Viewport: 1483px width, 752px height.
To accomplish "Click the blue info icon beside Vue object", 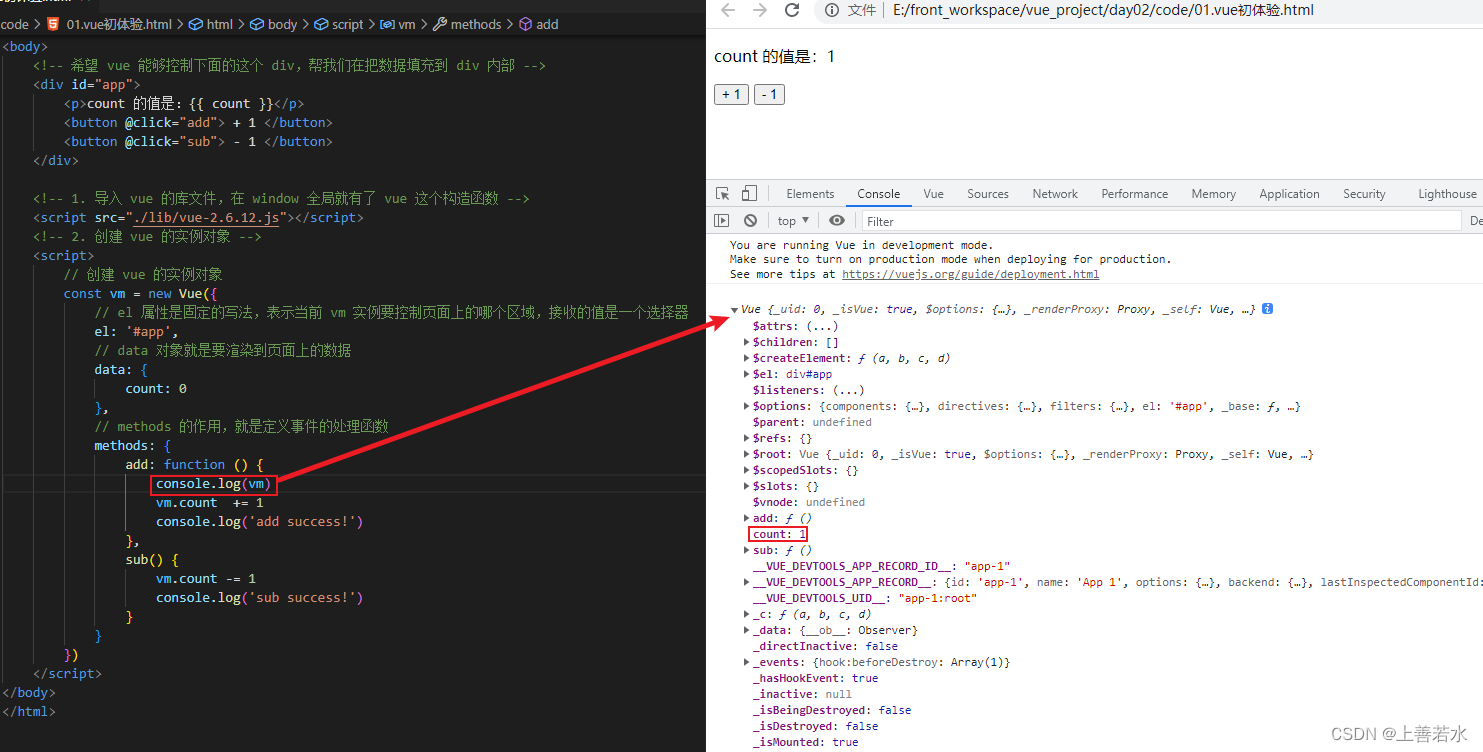I will pos(1267,309).
